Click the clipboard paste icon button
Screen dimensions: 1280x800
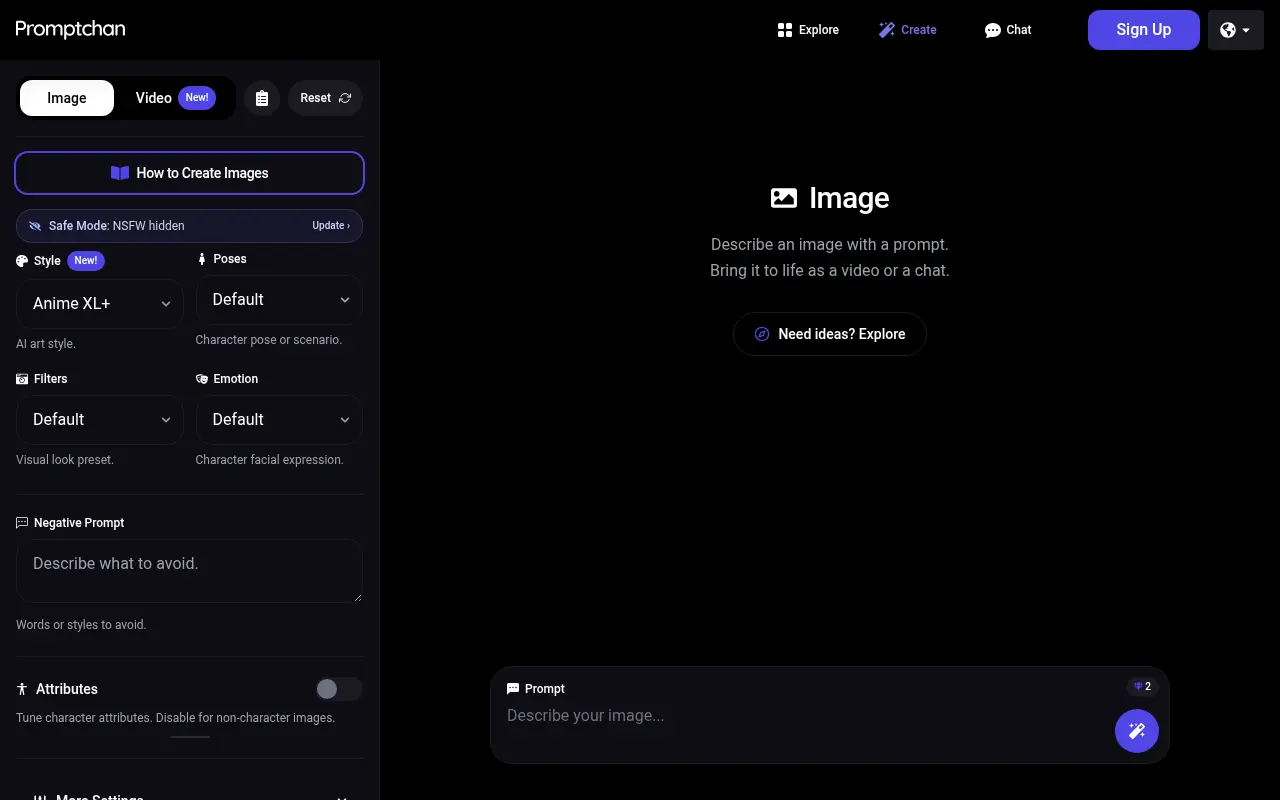(x=262, y=98)
